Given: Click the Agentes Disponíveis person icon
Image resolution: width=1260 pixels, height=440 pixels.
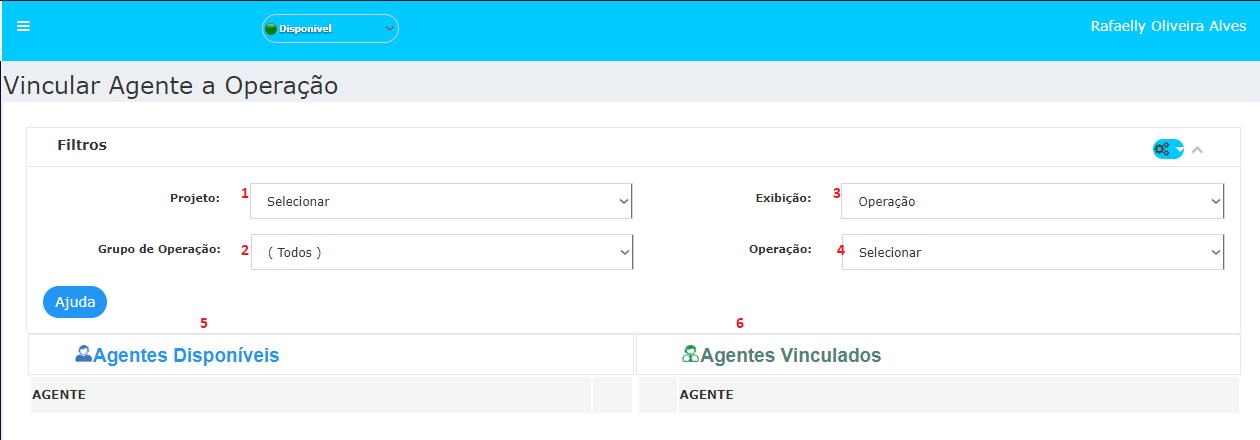Looking at the screenshot, I should coord(84,353).
